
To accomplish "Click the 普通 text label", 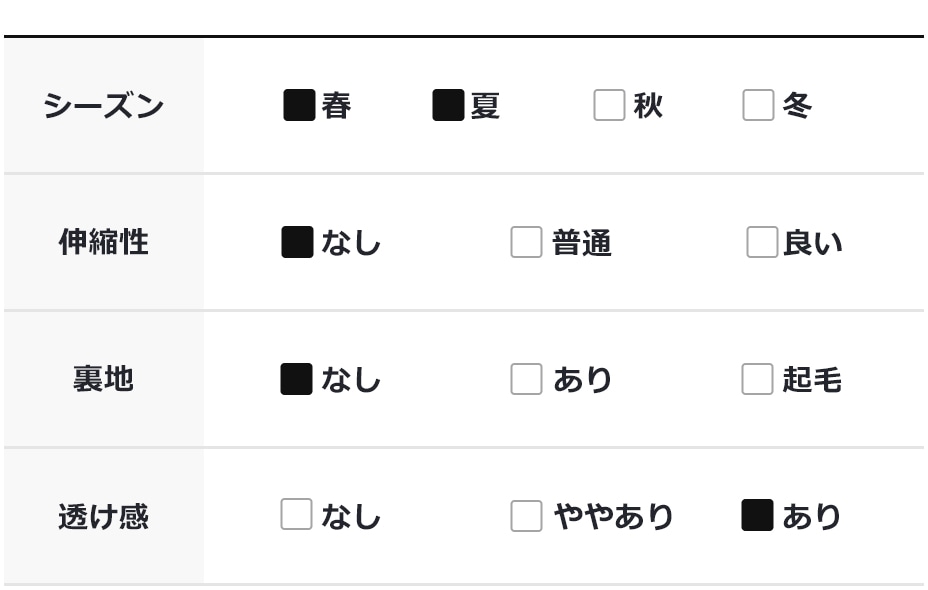I will [581, 243].
